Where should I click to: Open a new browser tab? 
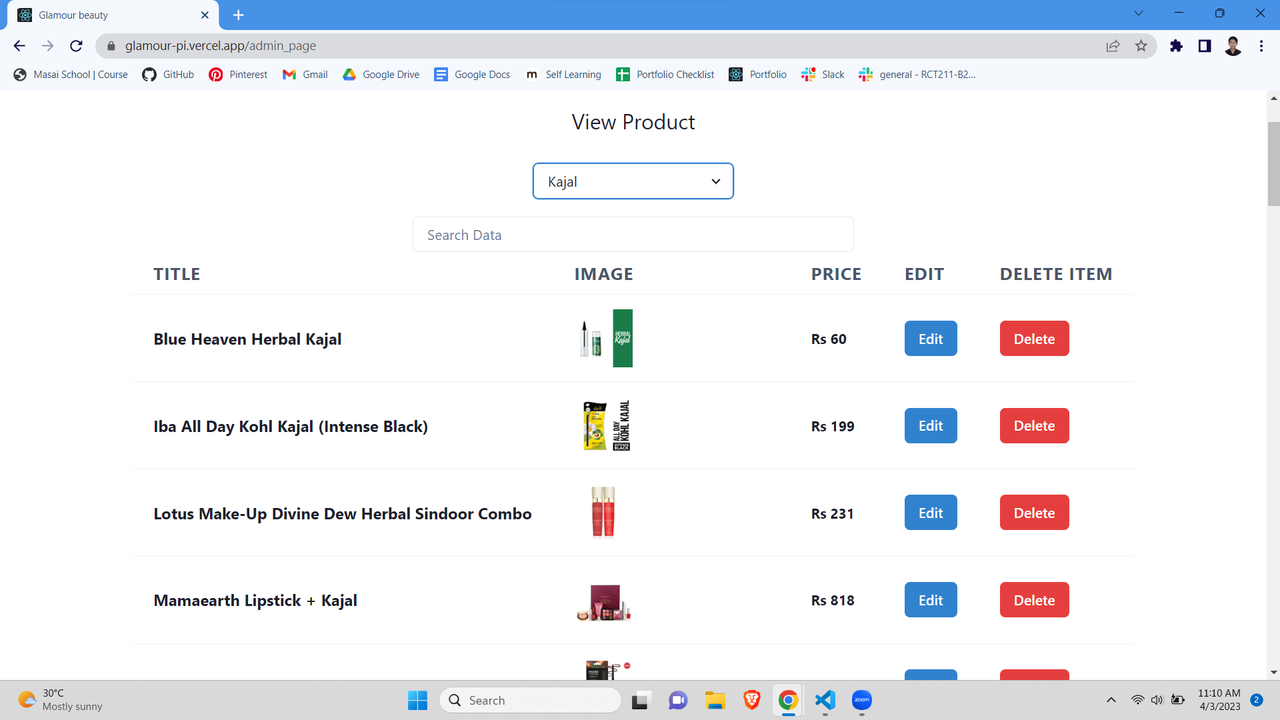(x=238, y=15)
